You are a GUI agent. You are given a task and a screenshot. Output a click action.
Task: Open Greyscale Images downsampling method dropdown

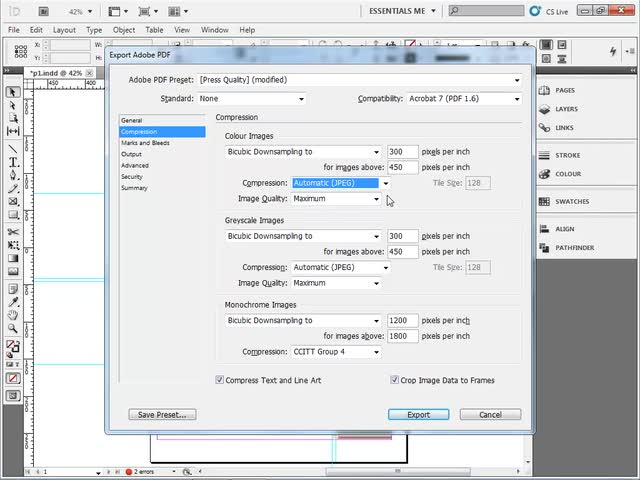[303, 236]
